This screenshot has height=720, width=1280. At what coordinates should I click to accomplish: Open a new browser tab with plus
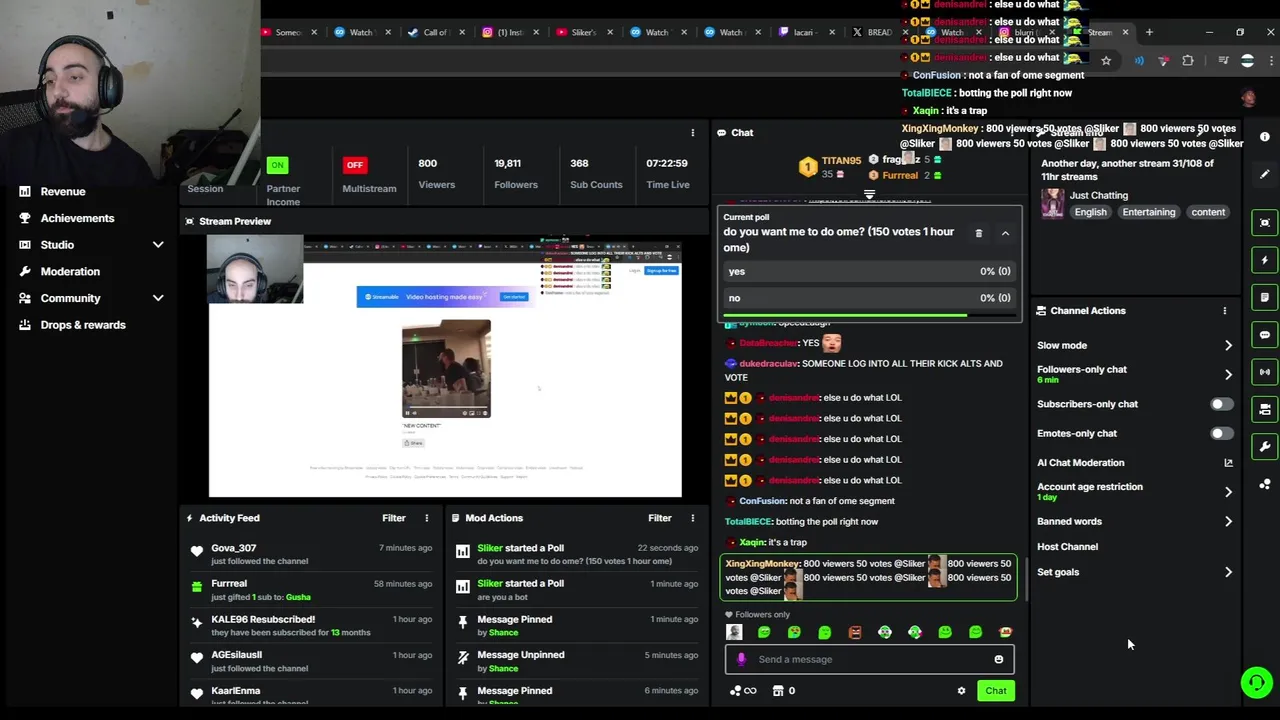[x=1149, y=32]
